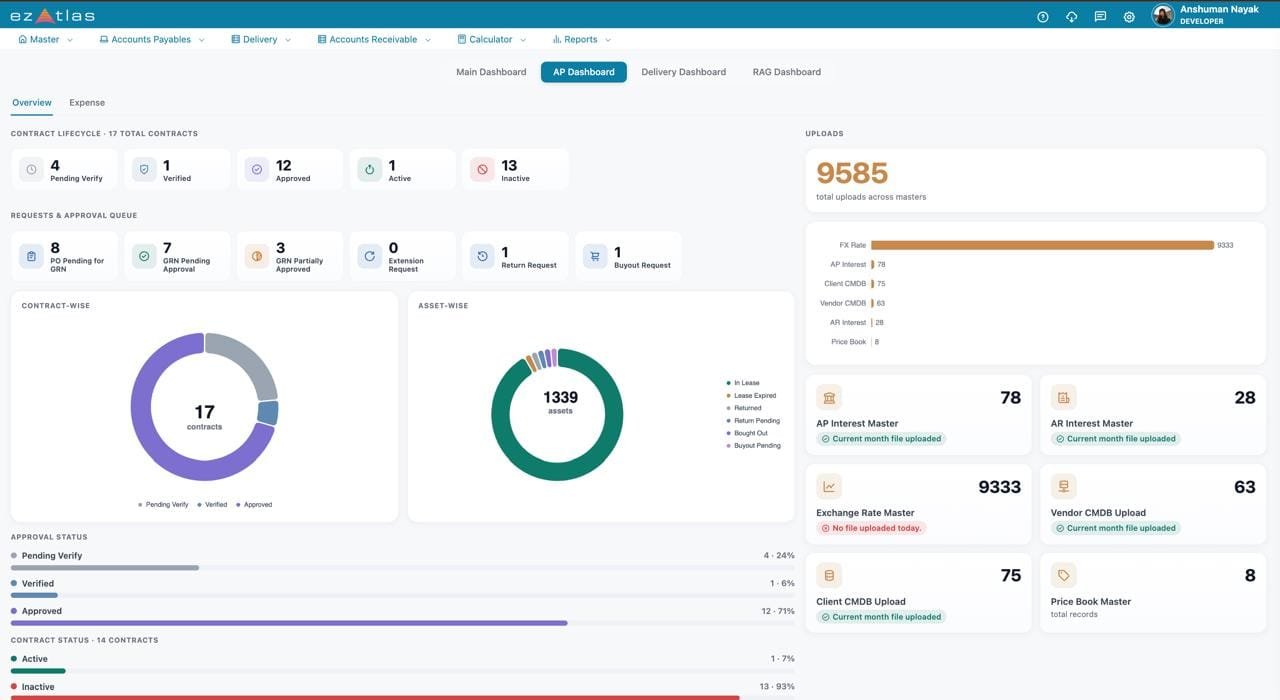Open the cloud download icon in header

1071,17
